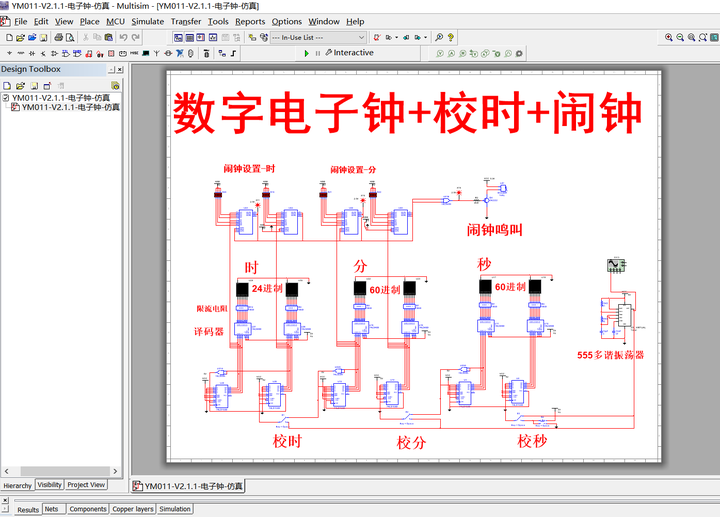Place a bus on schematic
Viewport: 720px width, 517px height.
tap(234, 54)
